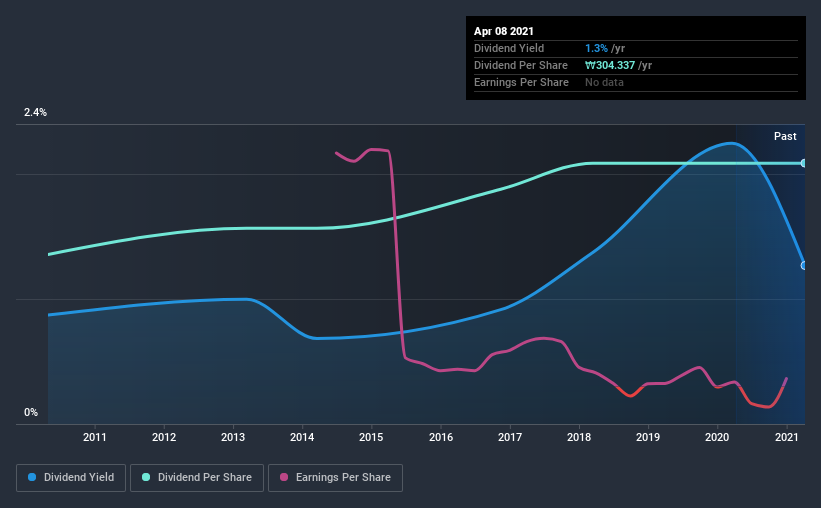Click the 2015 x-axis label
Viewport: 821px width, 508px height.
tap(371, 437)
